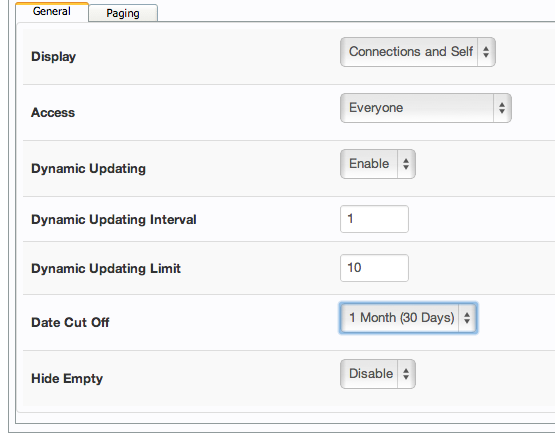Image resolution: width=555 pixels, height=433 pixels.
Task: Open the Dynamic Updating Enable dropdown
Action: (x=378, y=164)
